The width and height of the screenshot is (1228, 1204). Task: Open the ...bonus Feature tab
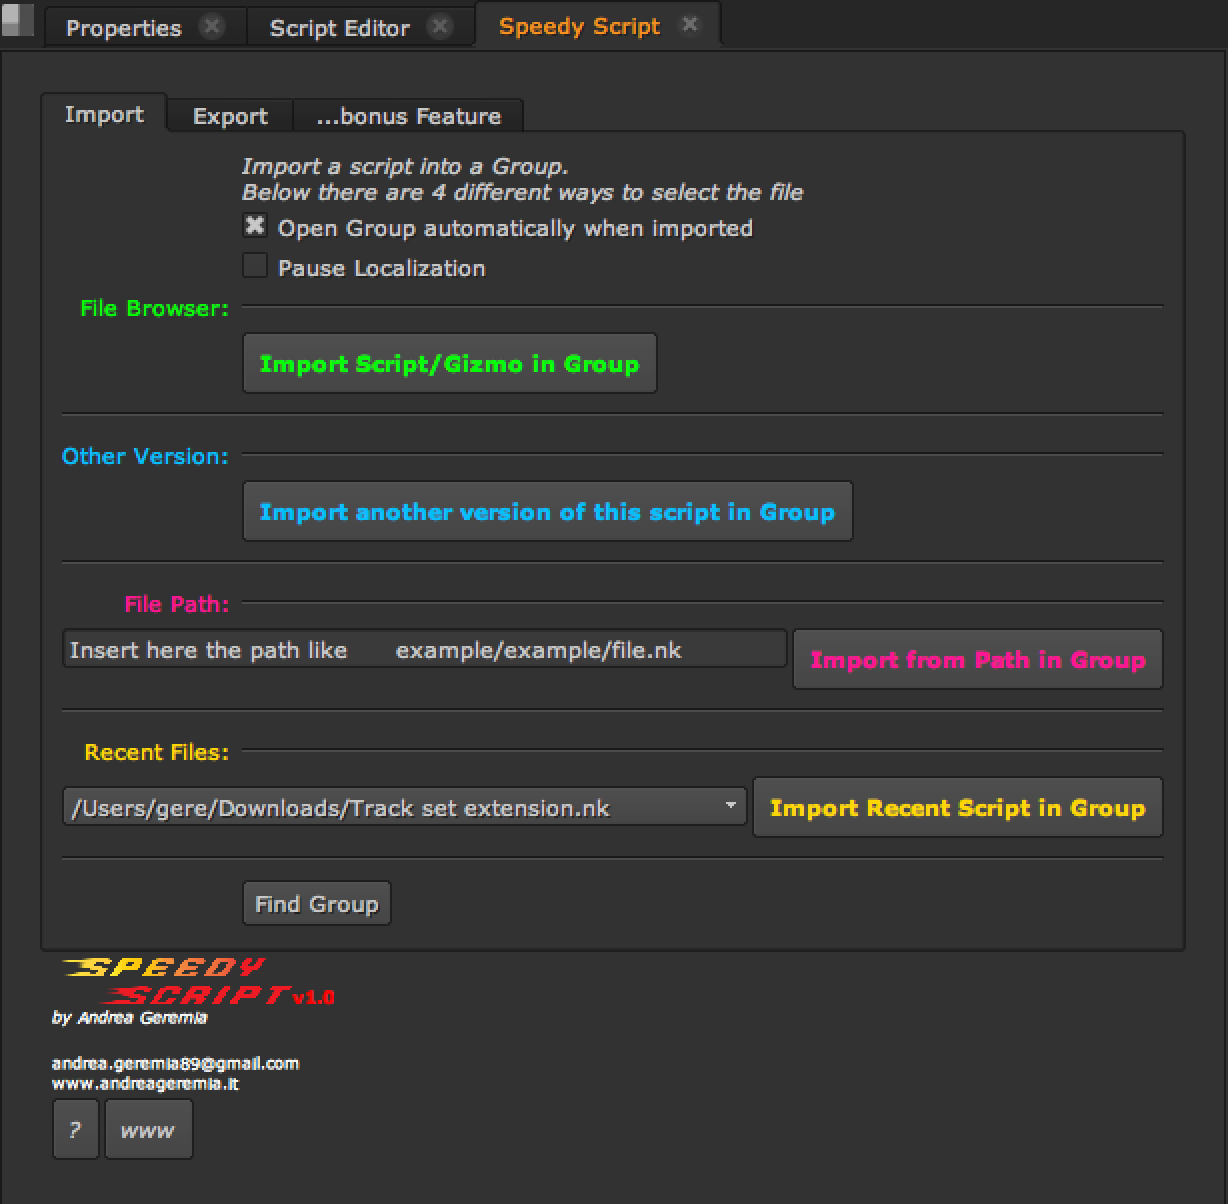[407, 116]
